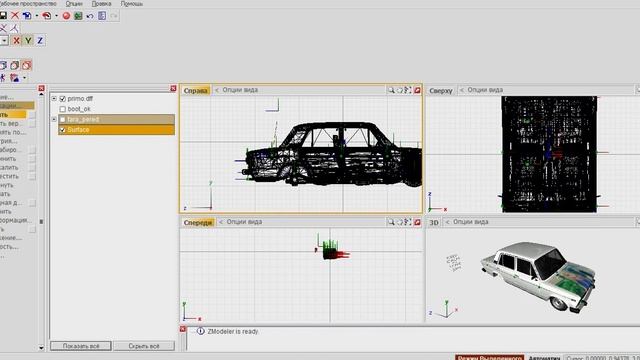Screen dimensions: 640x360
Task: Click the Сверху viewport label tab
Action: pyautogui.click(x=441, y=90)
